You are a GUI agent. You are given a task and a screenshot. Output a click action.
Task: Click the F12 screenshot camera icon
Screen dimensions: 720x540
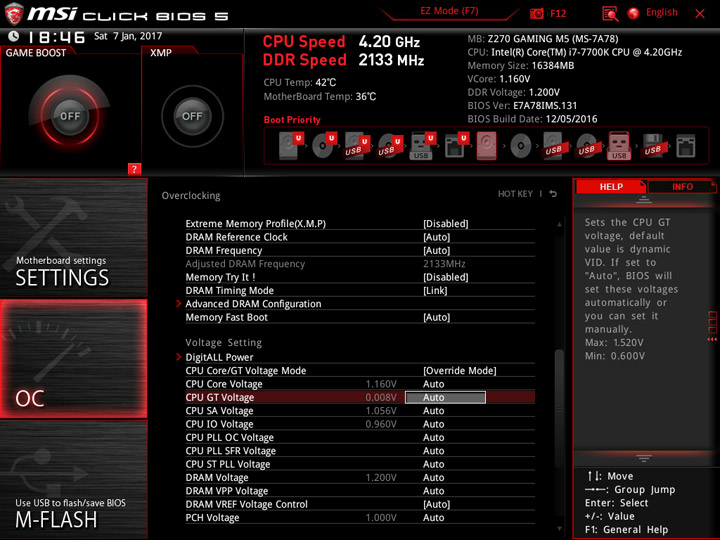click(536, 14)
